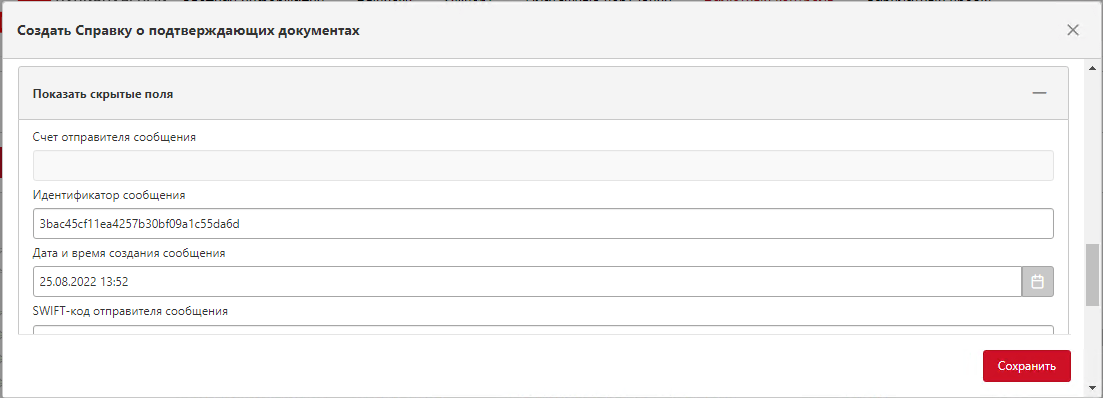Click the Дата и время создания сообщения label
Viewport: 1103px width, 398px height.
coord(129,253)
